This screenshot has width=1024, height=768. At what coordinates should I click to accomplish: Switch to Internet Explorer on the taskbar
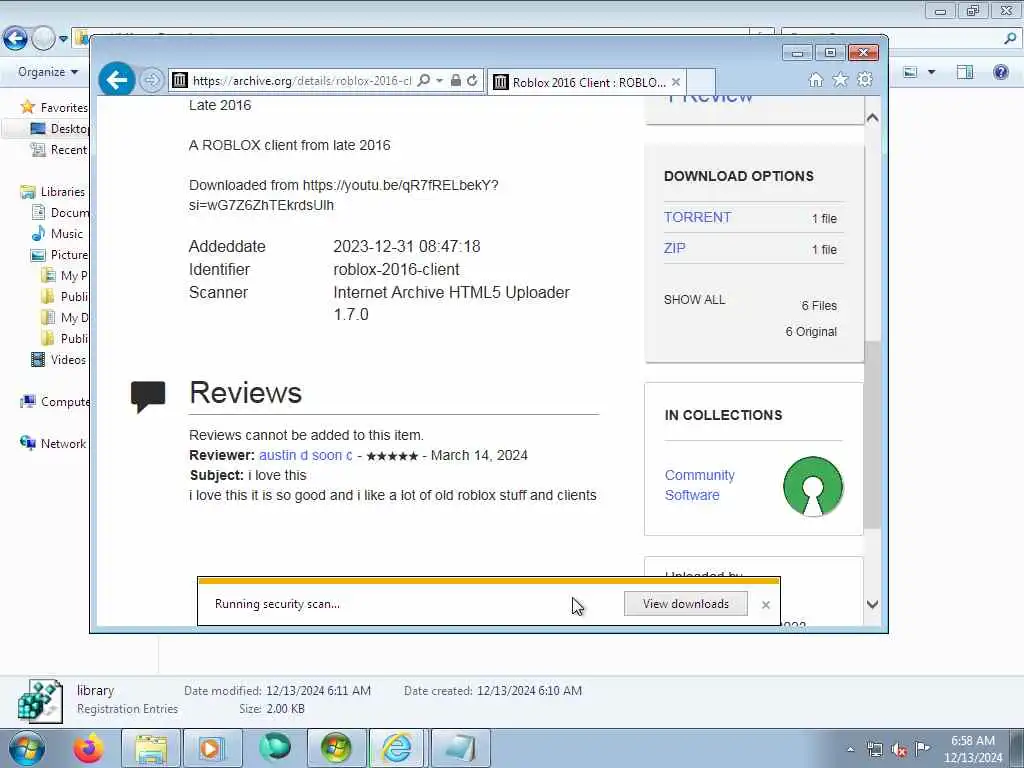pos(397,749)
